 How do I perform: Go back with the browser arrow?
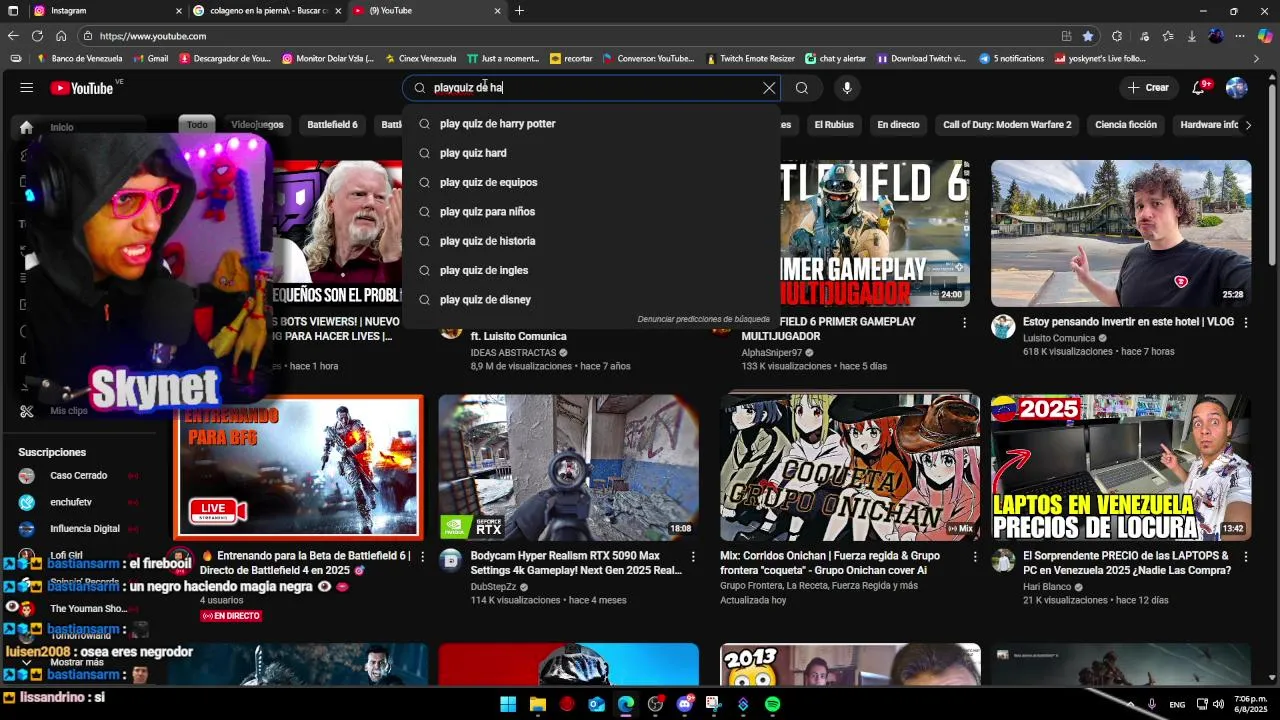(x=13, y=36)
